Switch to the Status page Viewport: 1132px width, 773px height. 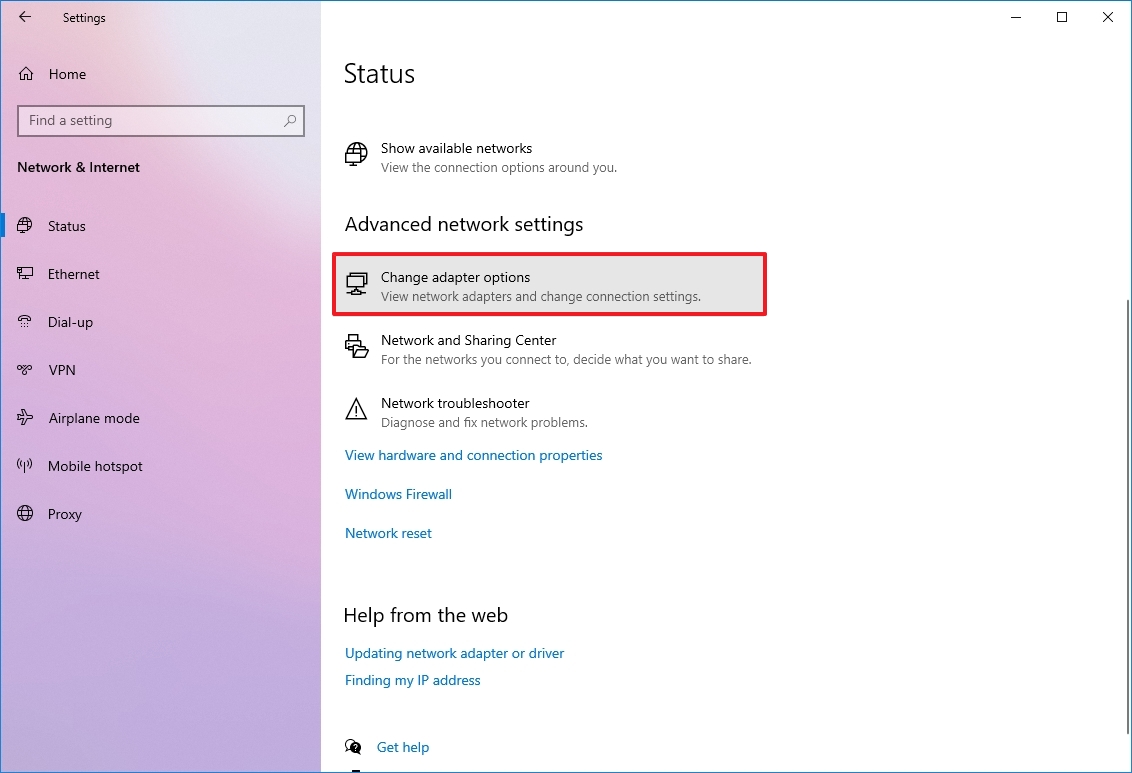click(67, 226)
